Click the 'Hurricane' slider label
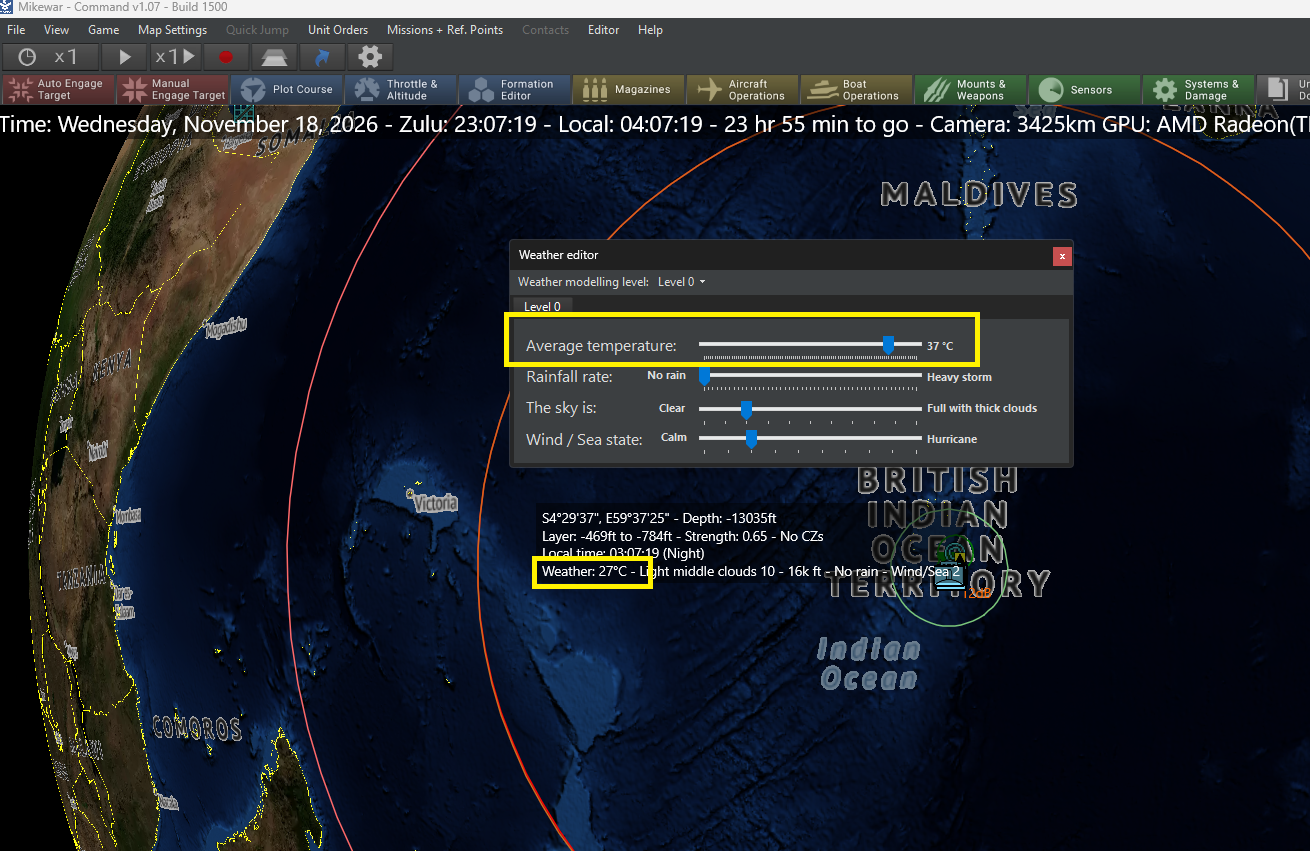The height and width of the screenshot is (851, 1310). click(x=952, y=439)
